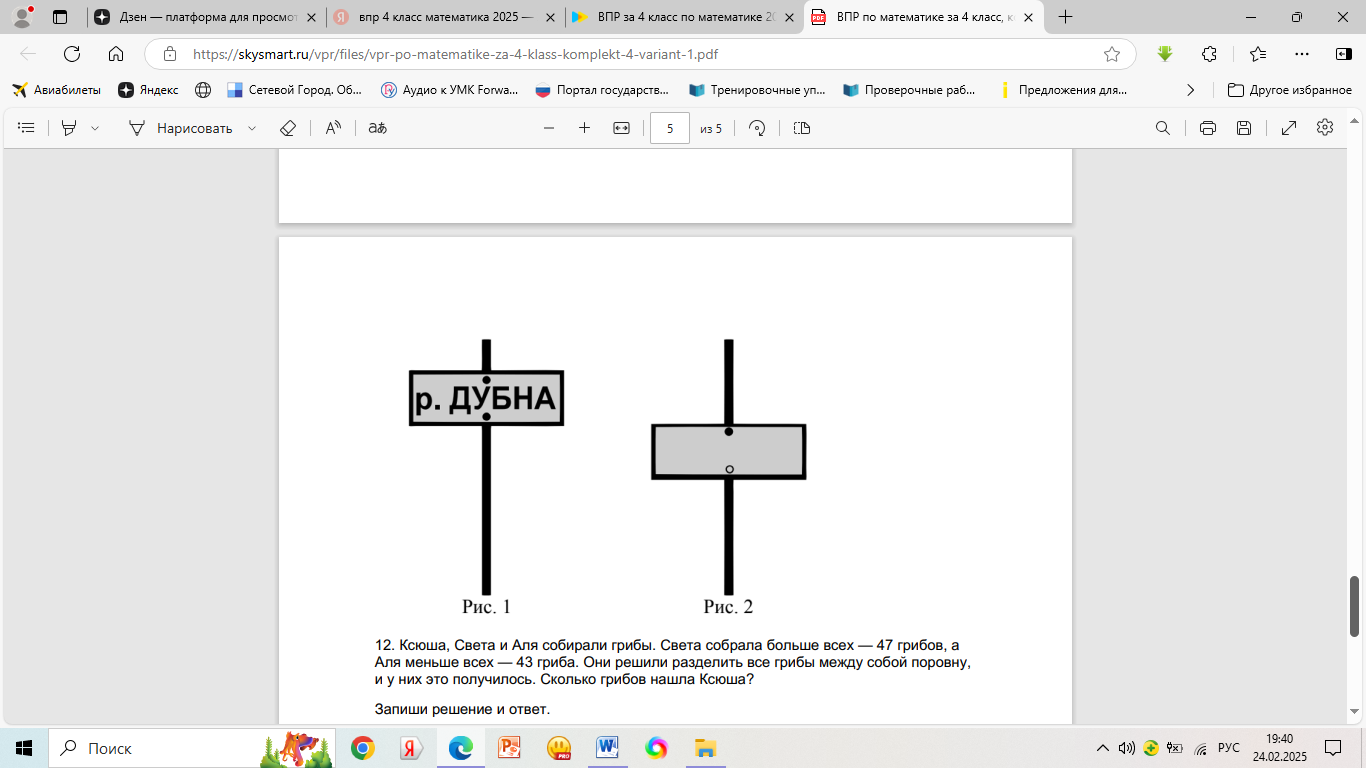Image resolution: width=1366 pixels, height=768 pixels.
Task: Open PowerPoint from the taskbar
Action: coord(509,748)
